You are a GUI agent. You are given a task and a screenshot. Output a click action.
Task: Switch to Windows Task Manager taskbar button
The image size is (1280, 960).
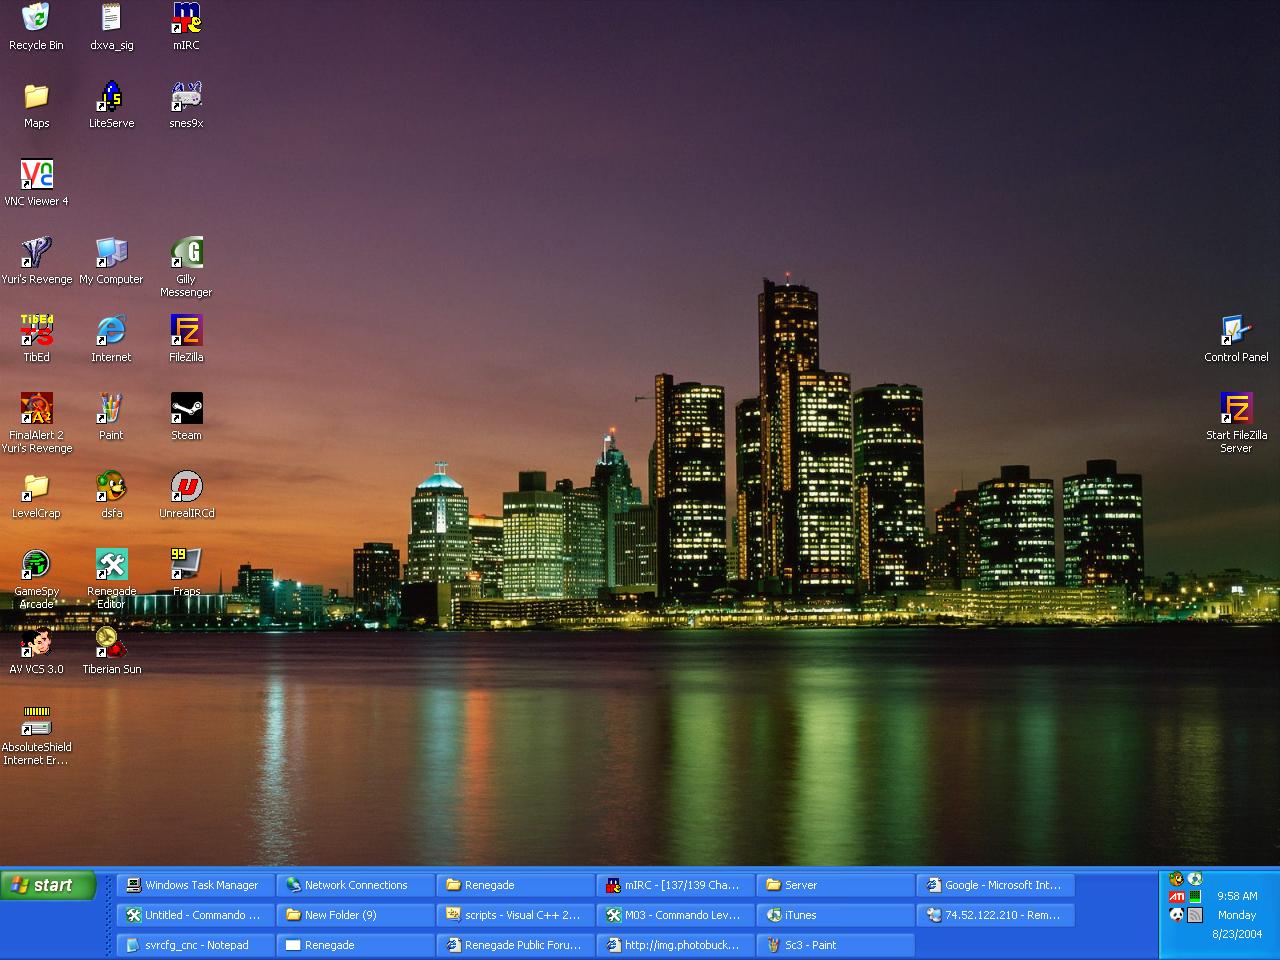coord(196,885)
